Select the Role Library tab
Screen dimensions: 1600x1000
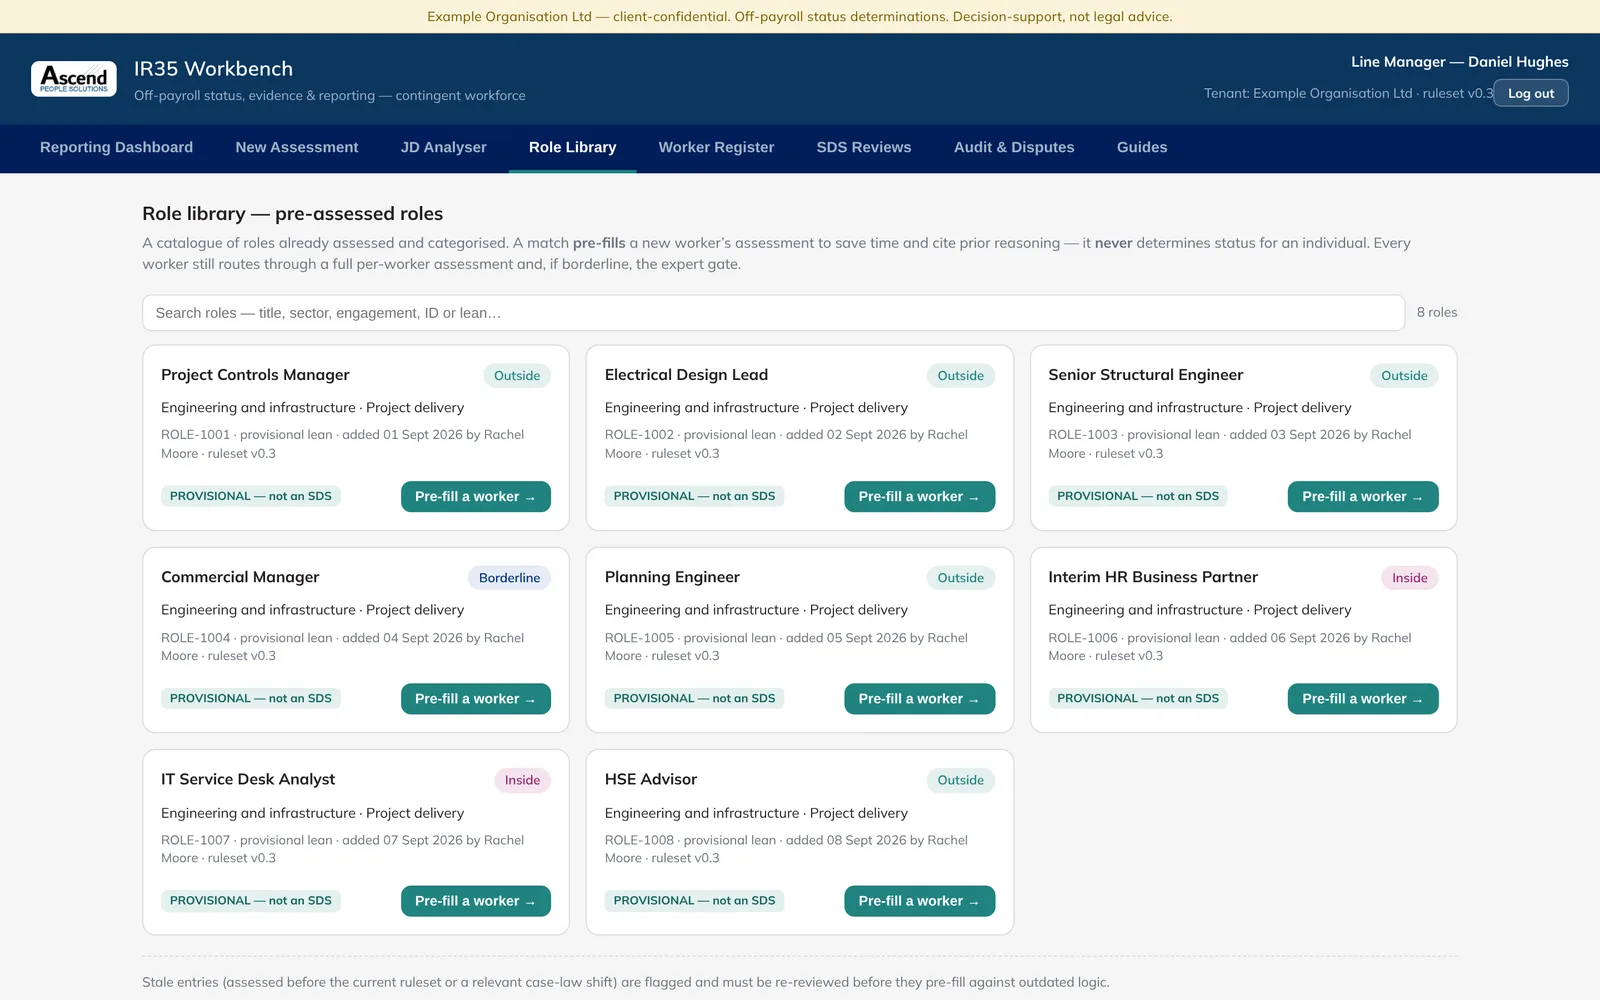[572, 147]
